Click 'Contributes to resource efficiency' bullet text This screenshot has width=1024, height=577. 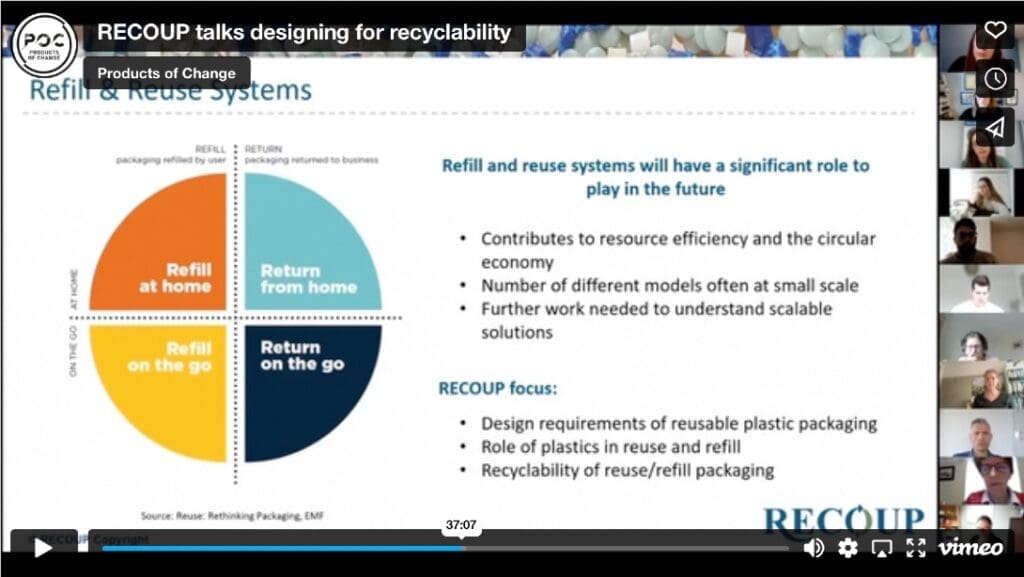pos(679,250)
